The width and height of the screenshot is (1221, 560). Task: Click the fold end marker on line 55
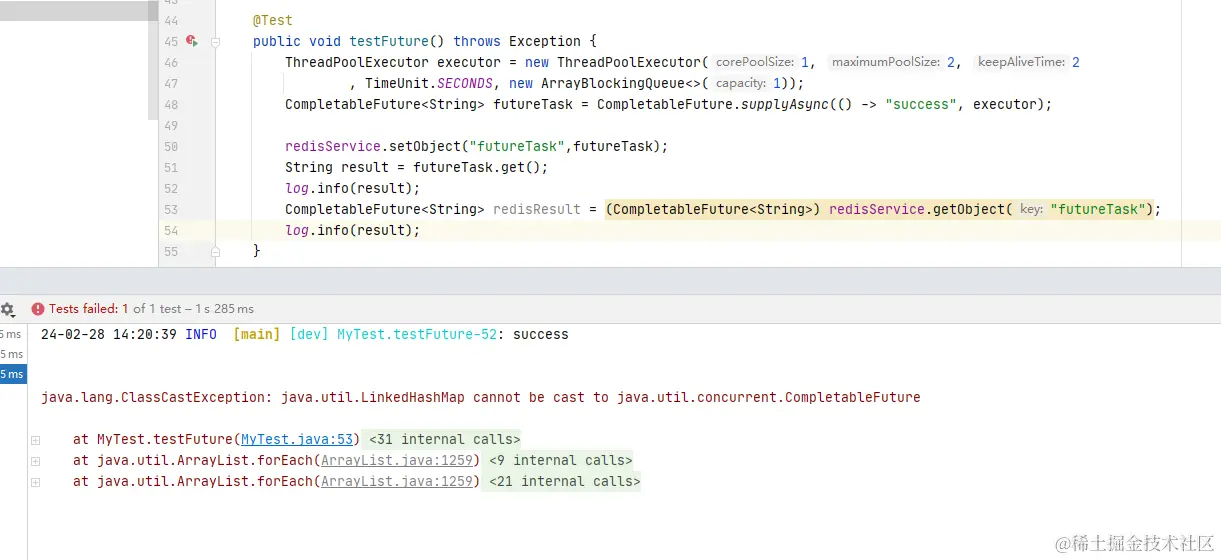point(215,252)
